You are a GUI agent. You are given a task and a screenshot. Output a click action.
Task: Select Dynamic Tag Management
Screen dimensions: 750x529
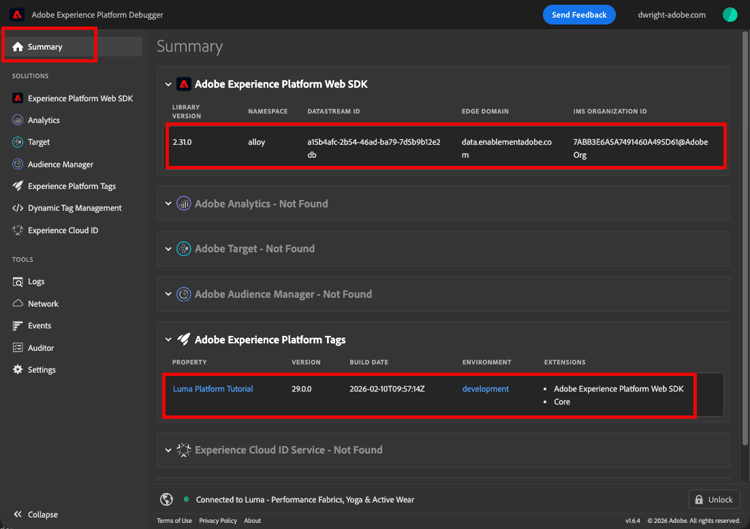(x=74, y=208)
